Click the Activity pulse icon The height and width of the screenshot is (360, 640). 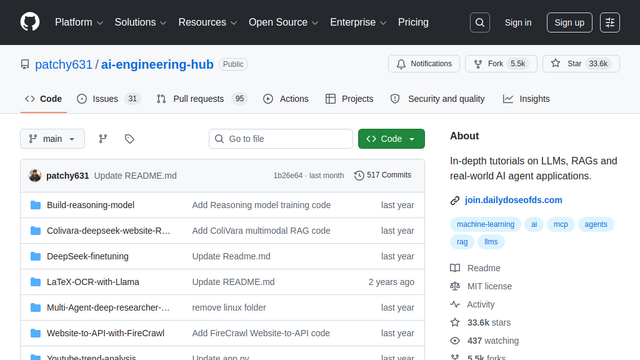(455, 304)
